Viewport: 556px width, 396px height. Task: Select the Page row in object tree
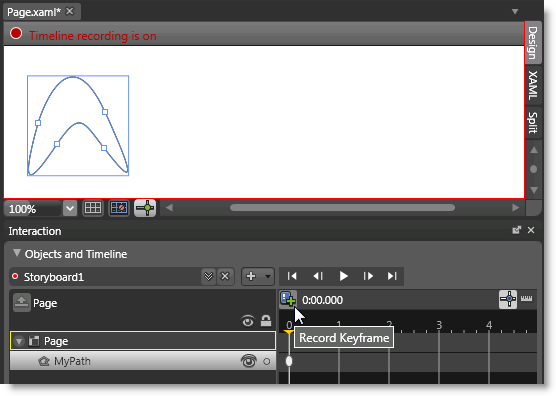[x=143, y=341]
